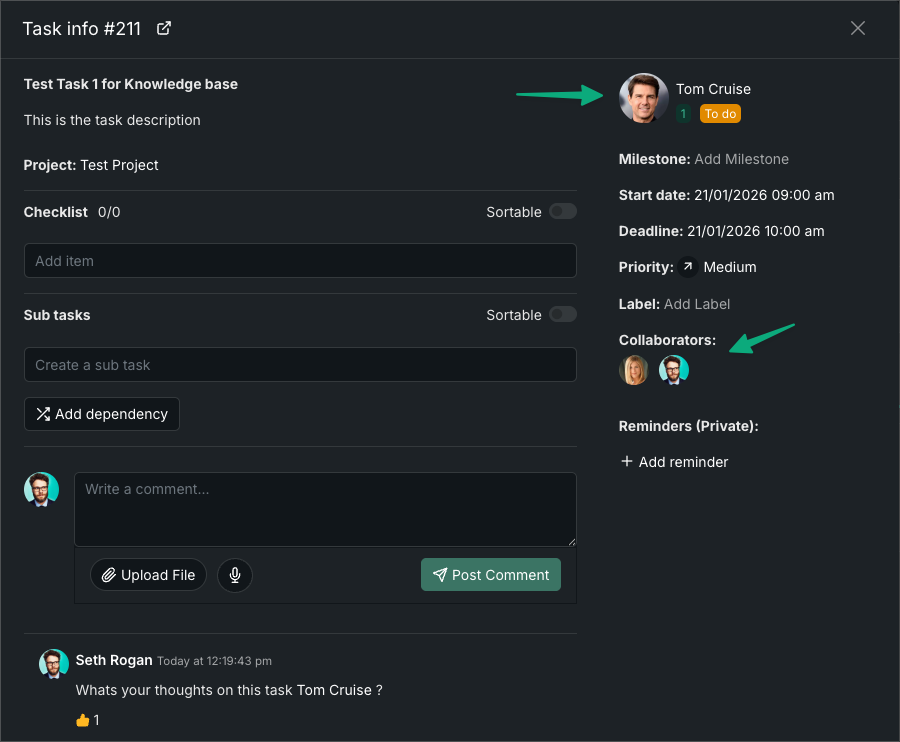This screenshot has width=900, height=742.
Task: Enable the Sub tasks Sortable switch
Action: point(563,315)
